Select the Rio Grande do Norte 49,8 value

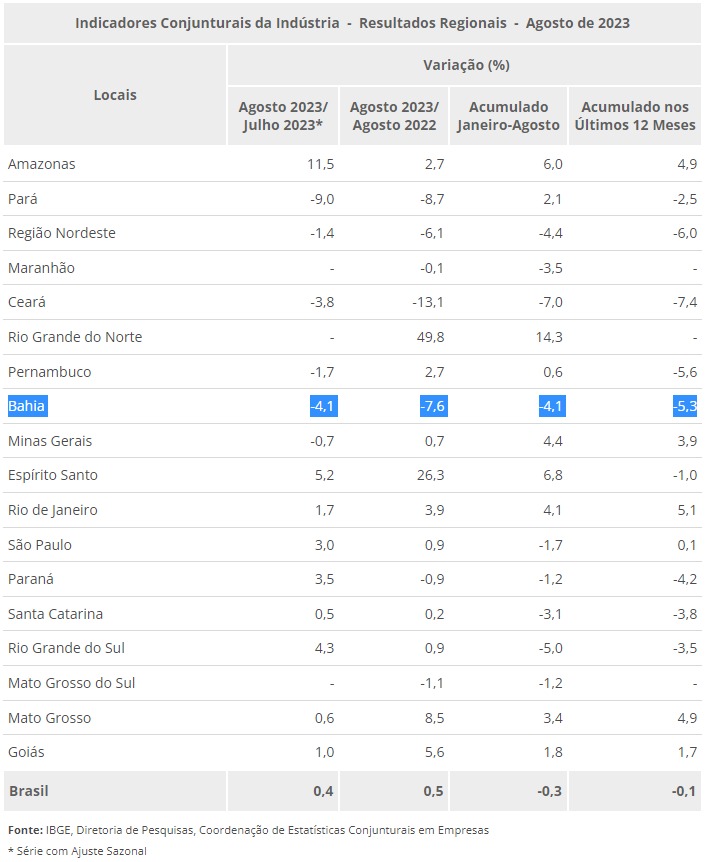[430, 336]
